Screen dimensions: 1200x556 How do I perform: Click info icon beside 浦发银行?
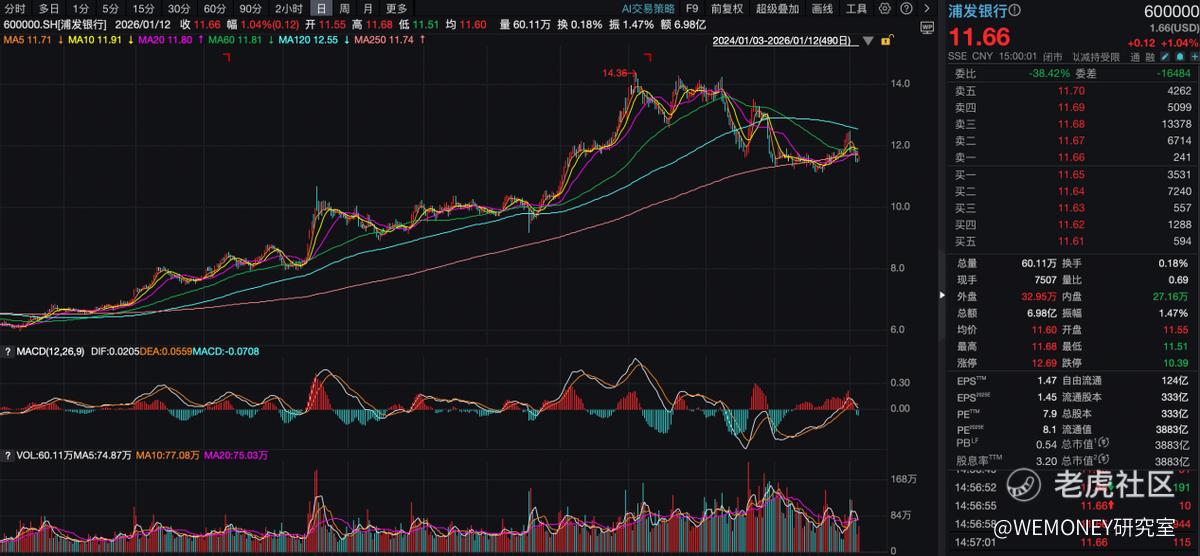(1017, 10)
